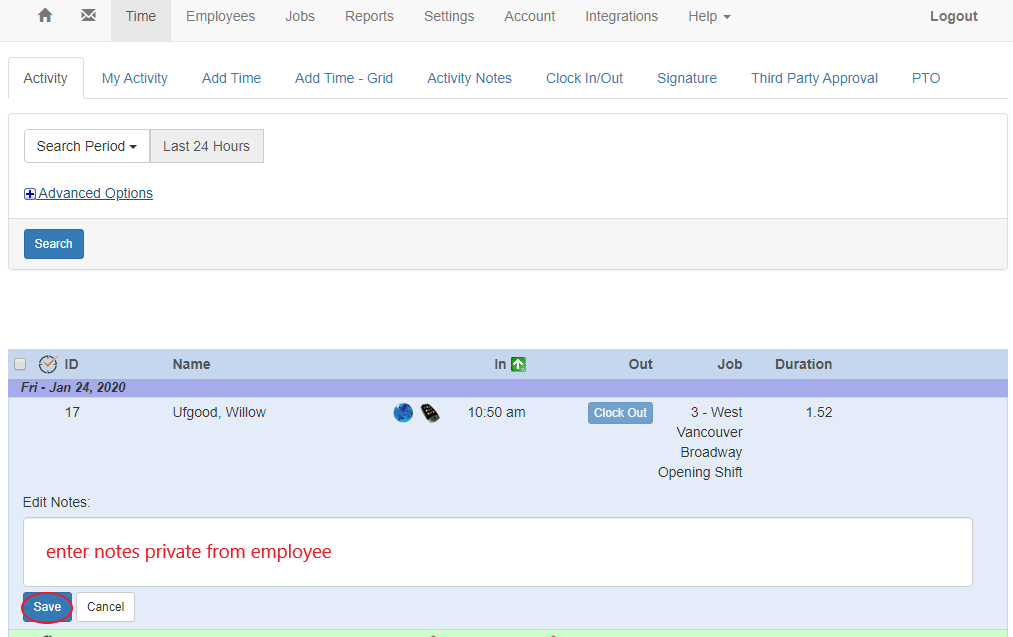This screenshot has height=637, width=1013.
Task: Click the clock icon in the table header
Action: click(x=46, y=364)
